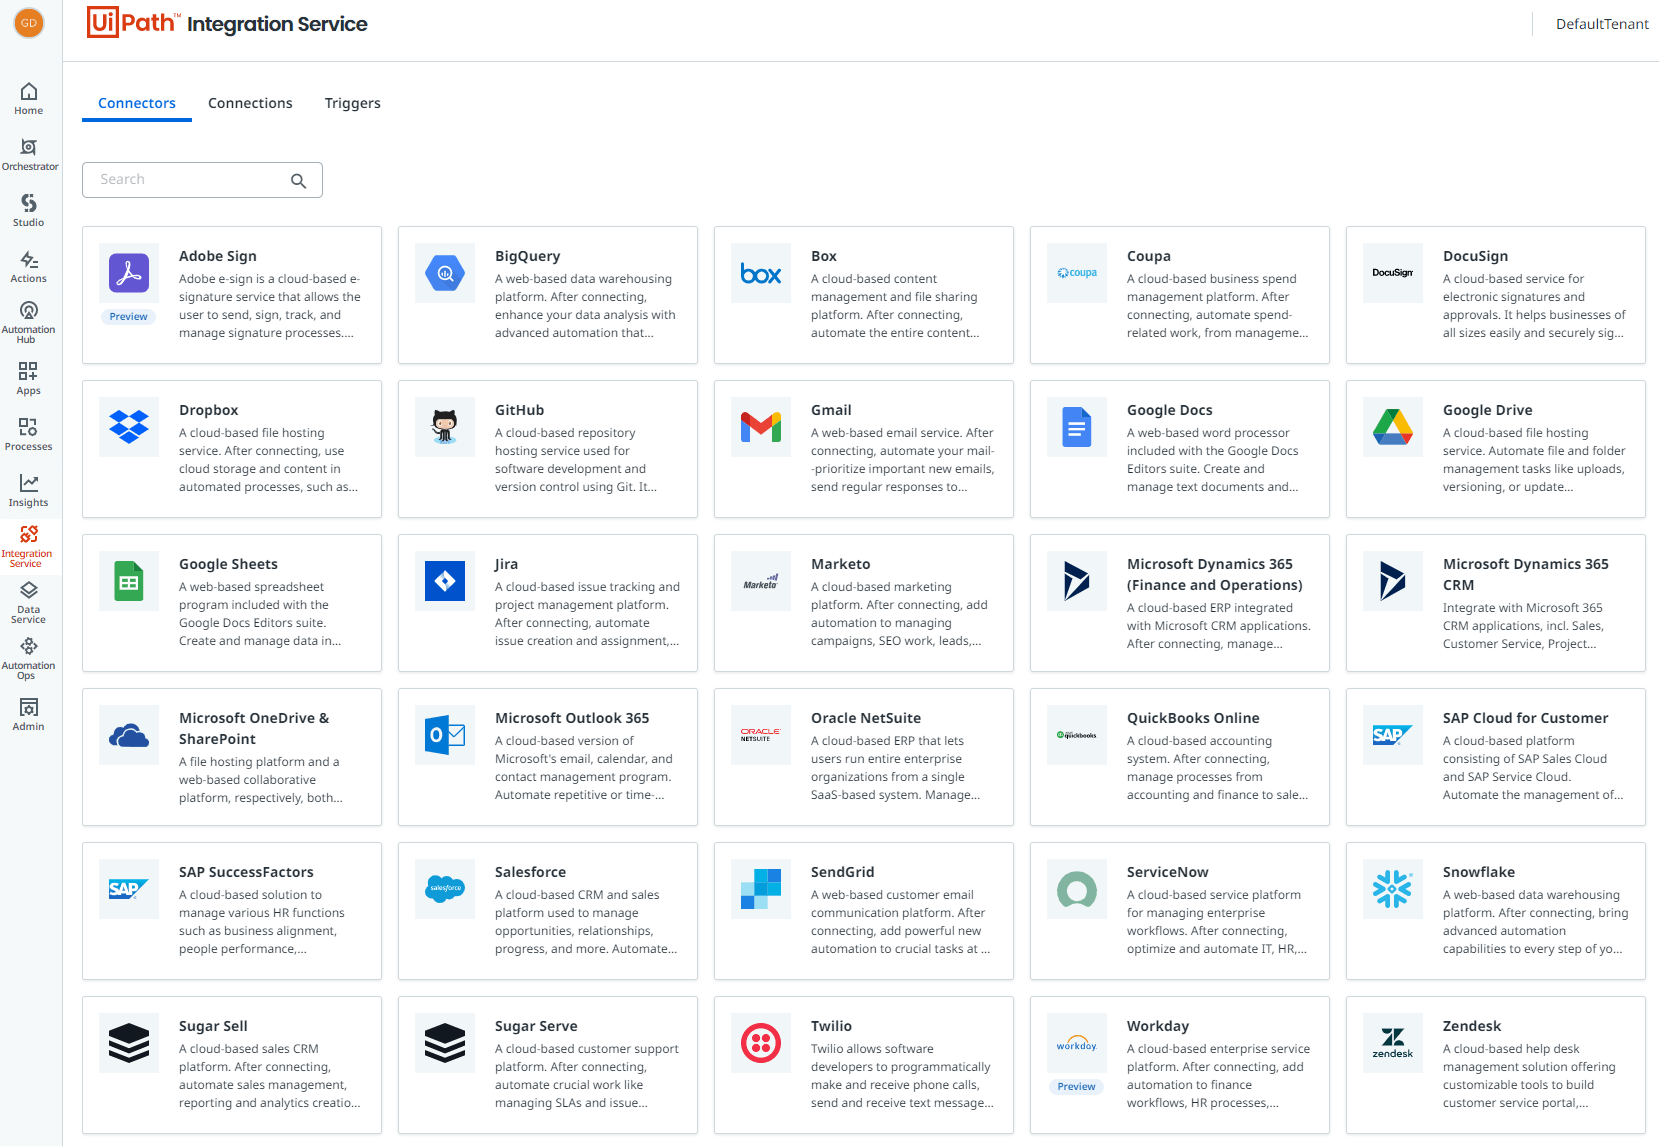
Task: Open Actions from the sidebar
Action: [x=29, y=267]
